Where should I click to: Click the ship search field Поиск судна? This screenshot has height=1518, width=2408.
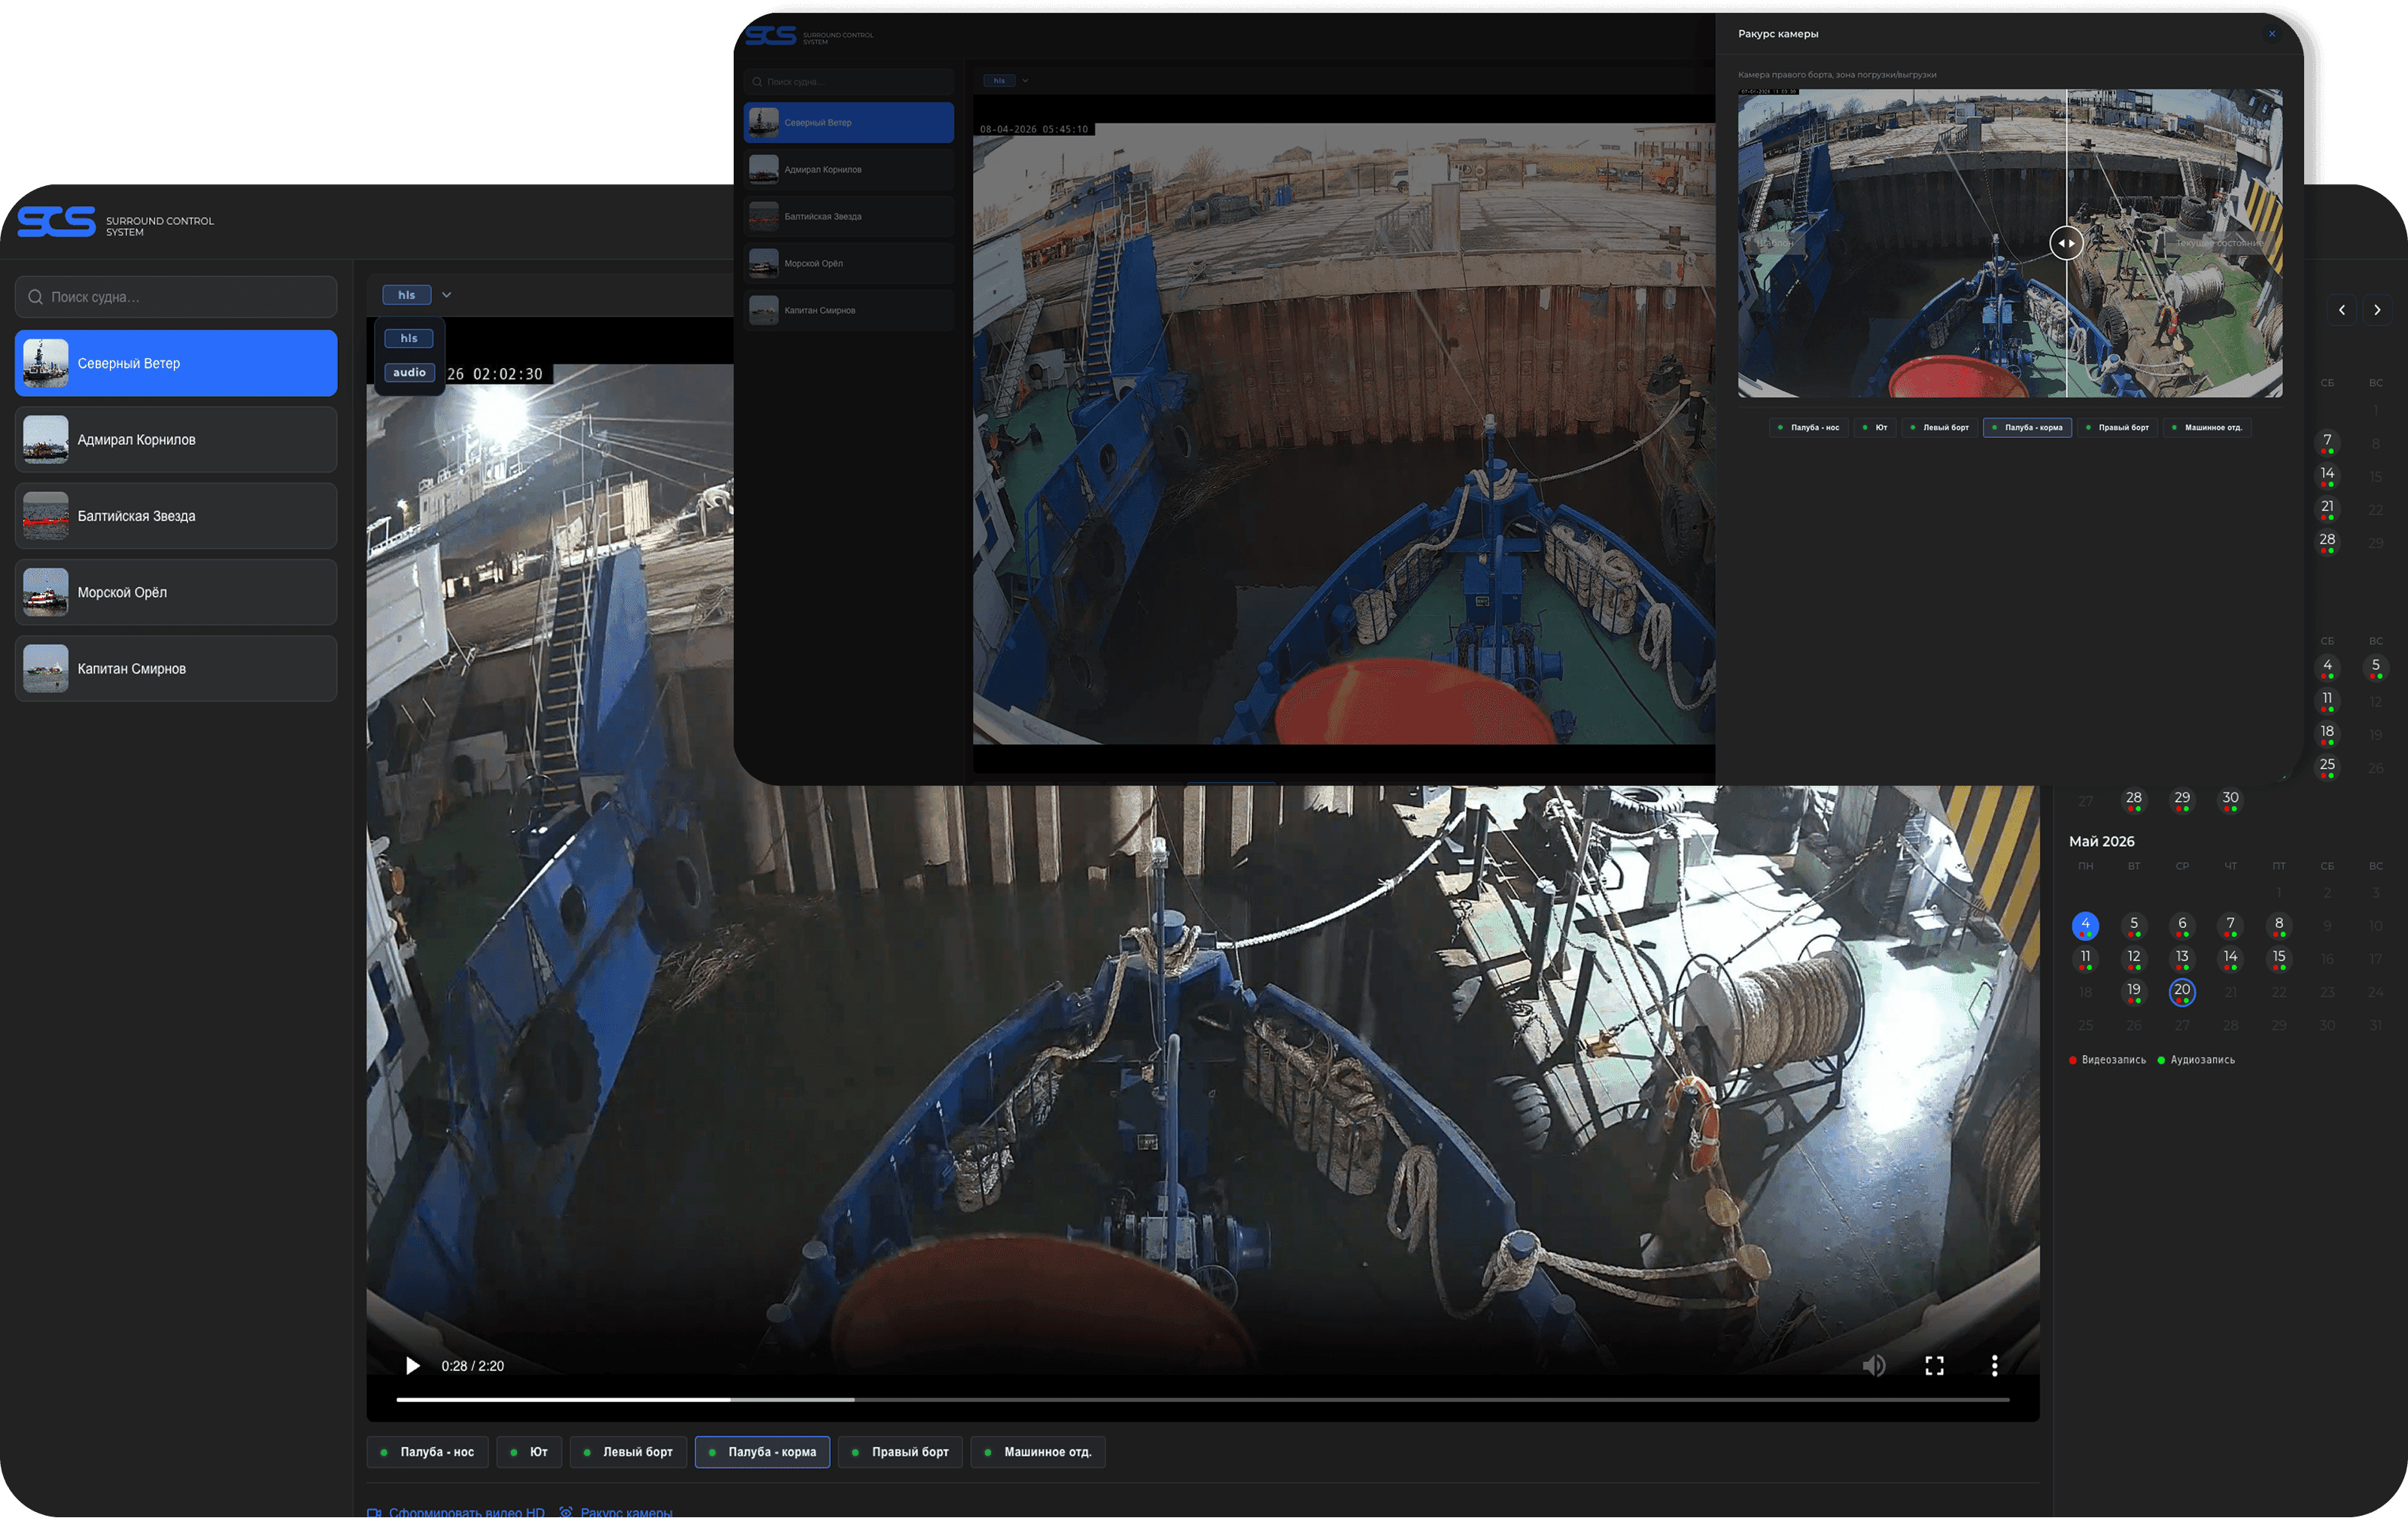176,297
